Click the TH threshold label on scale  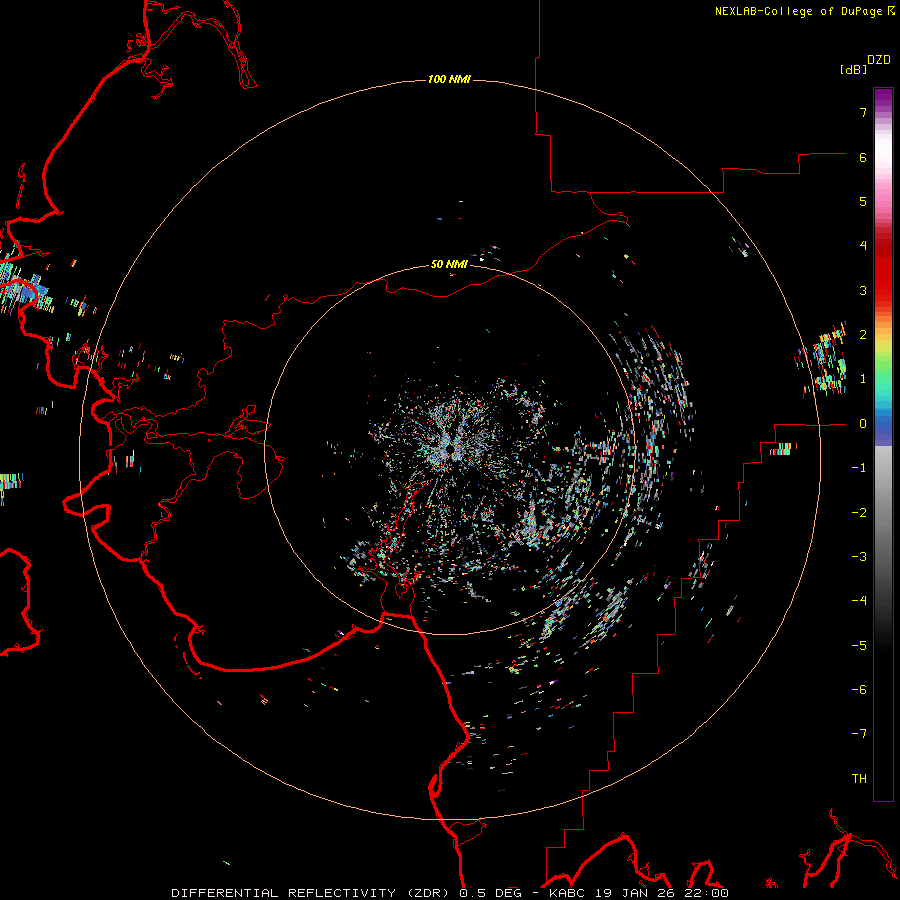point(859,779)
